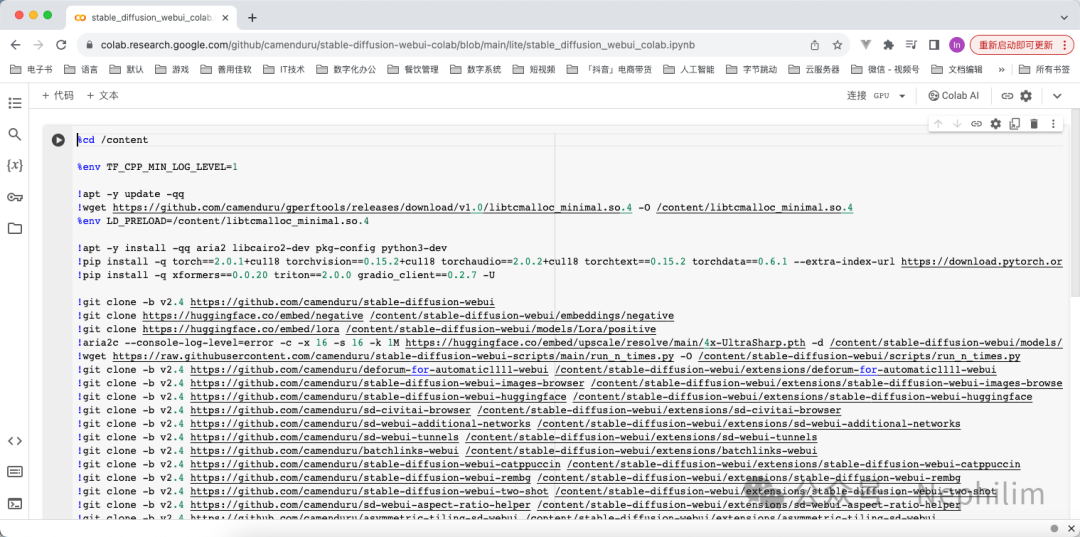This screenshot has width=1080, height=537.
Task: Open the 人工智能 bookmark folder
Action: [689, 70]
